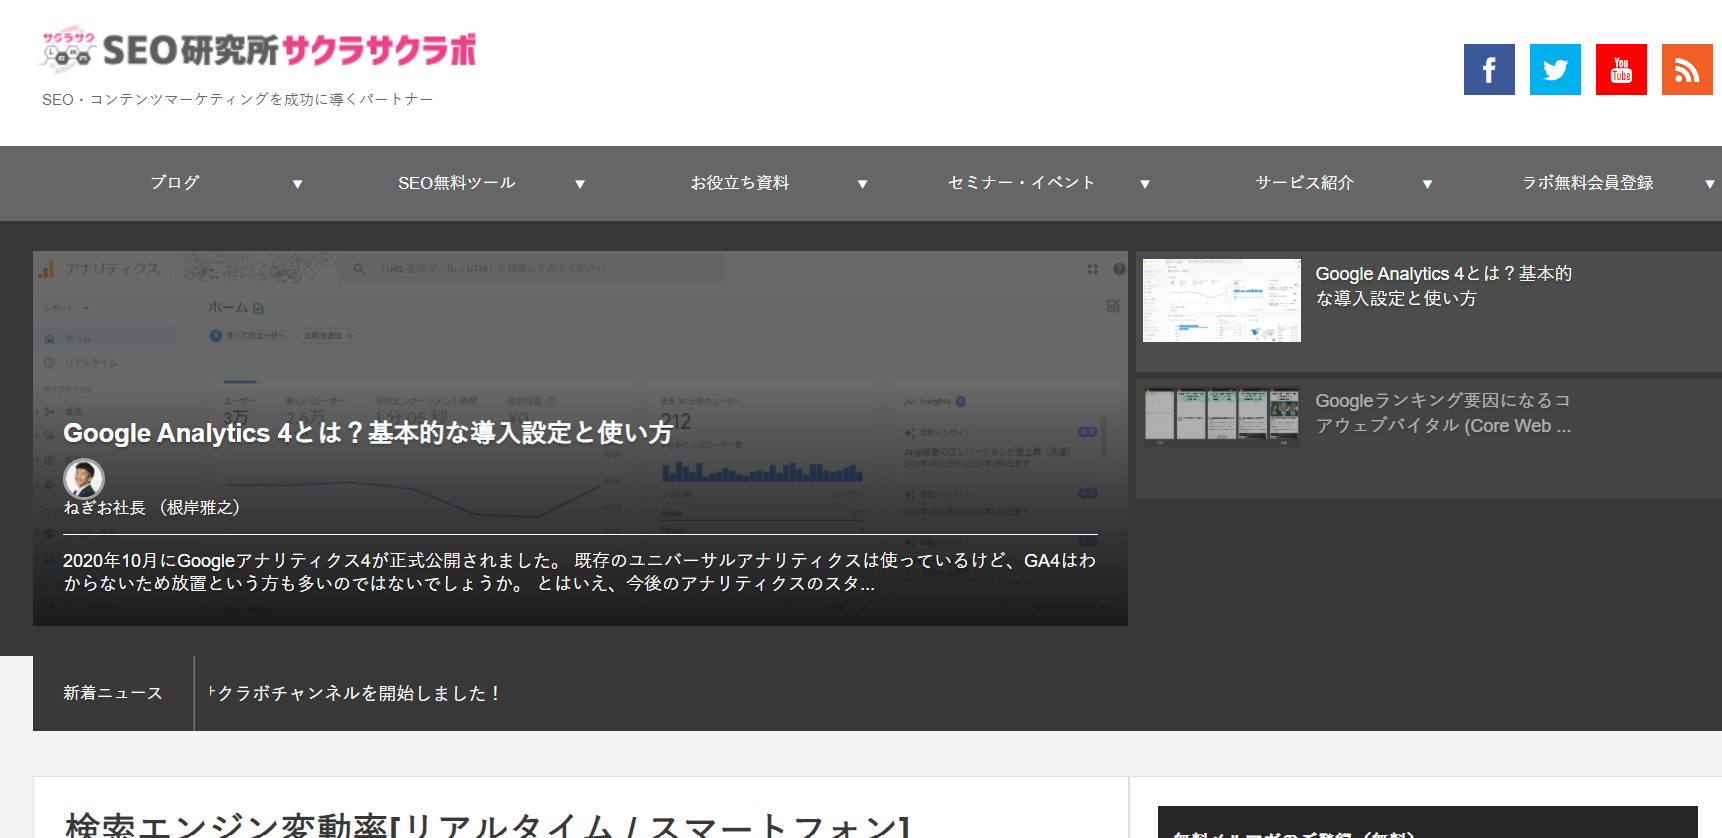Open the RSS feed icon
1722x838 pixels.
tap(1687, 69)
